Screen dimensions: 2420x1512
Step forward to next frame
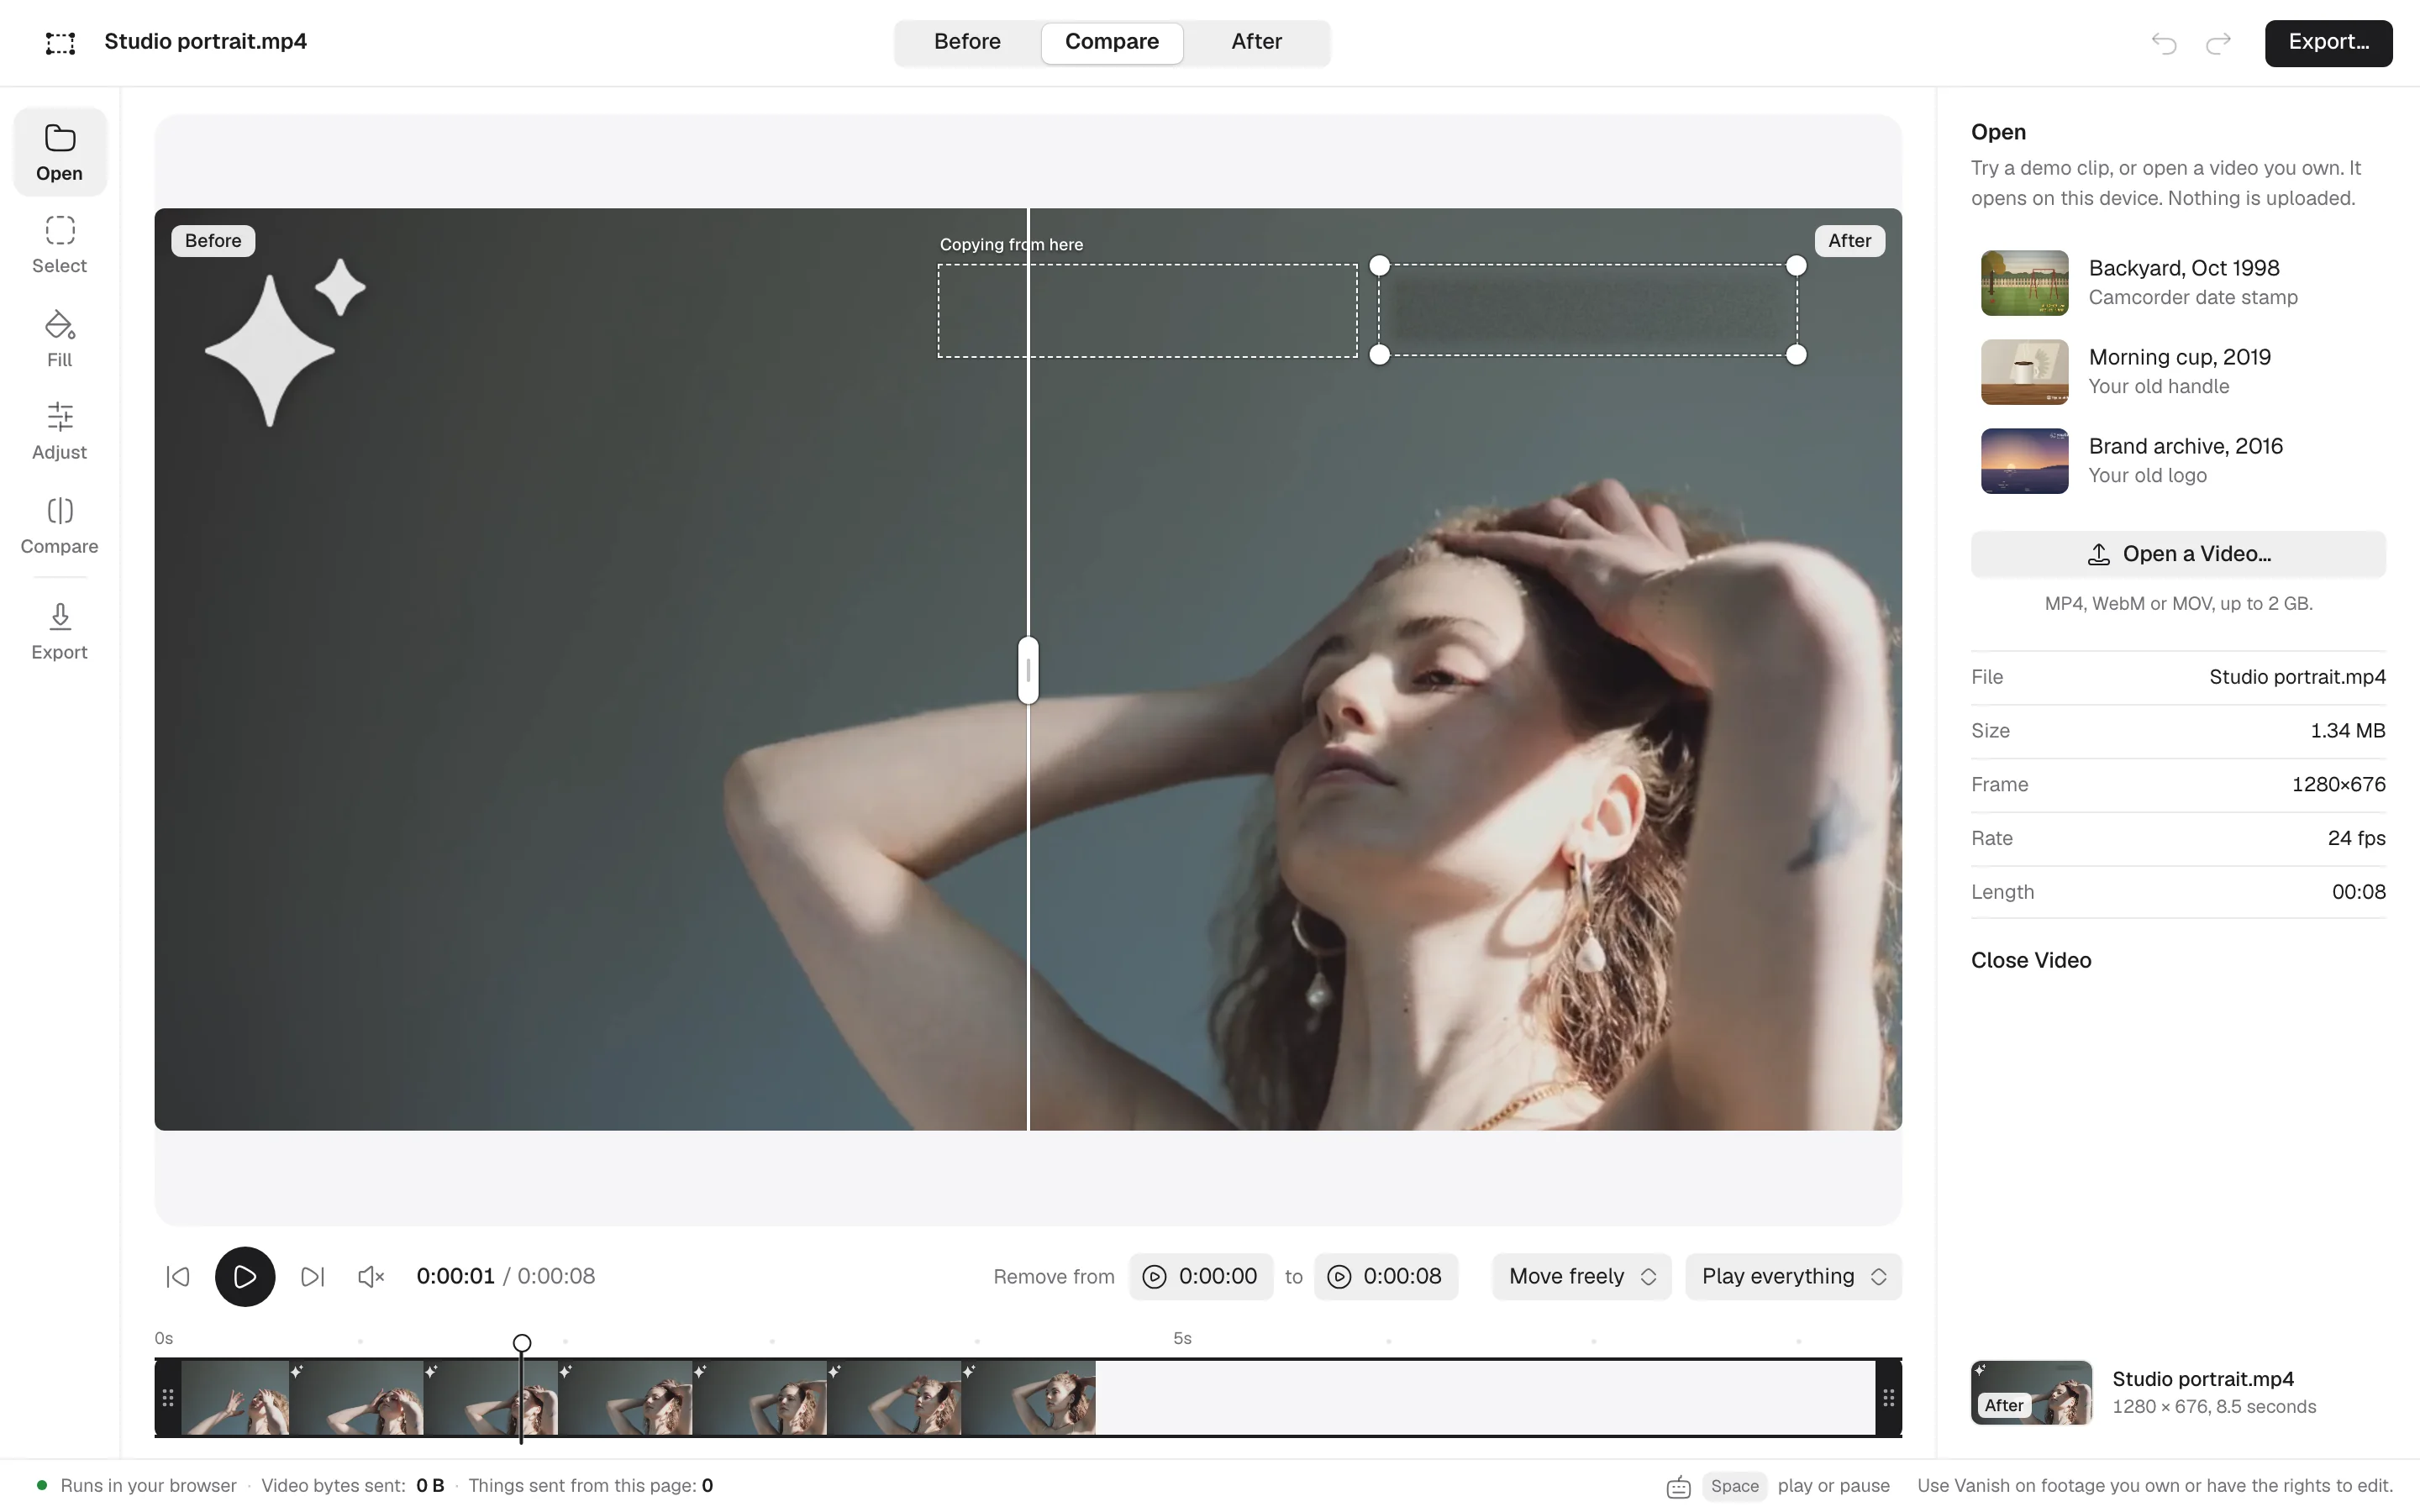312,1276
